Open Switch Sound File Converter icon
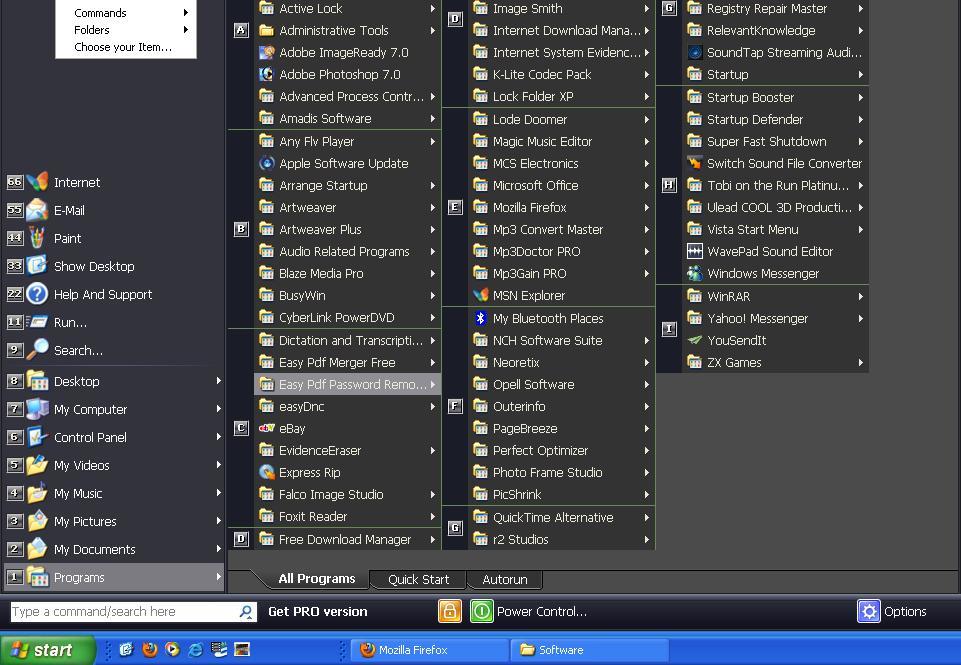 (x=694, y=164)
